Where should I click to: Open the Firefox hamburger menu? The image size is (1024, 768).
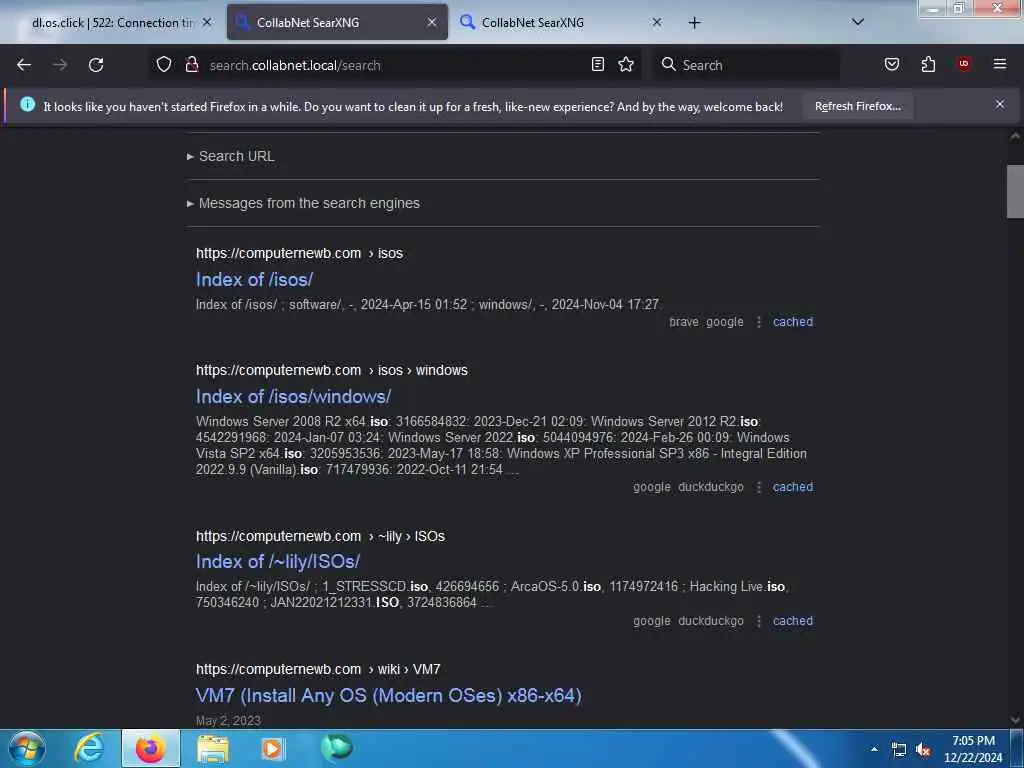click(1000, 64)
